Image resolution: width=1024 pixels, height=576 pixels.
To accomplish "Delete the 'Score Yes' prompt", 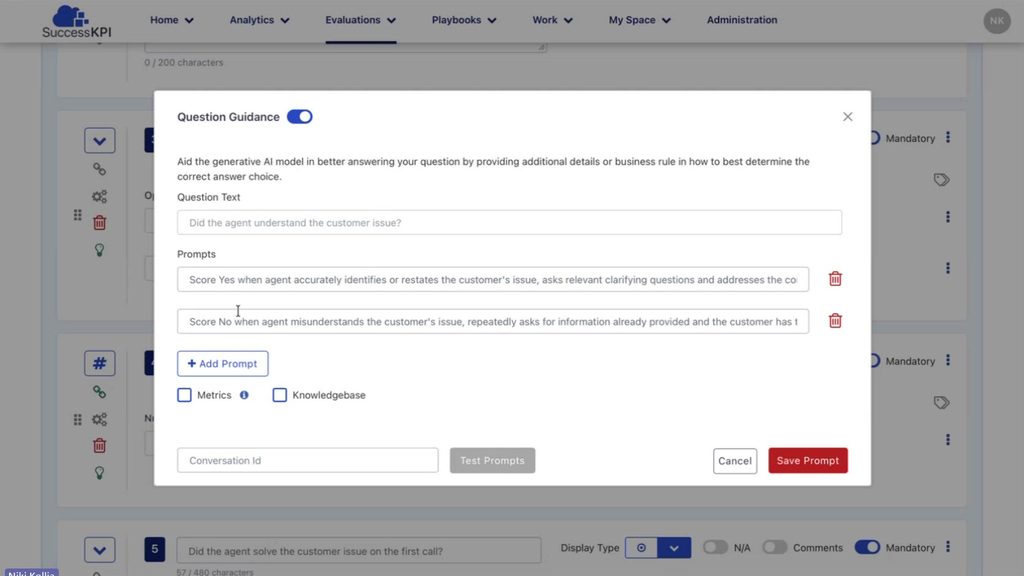I will pyautogui.click(x=835, y=279).
